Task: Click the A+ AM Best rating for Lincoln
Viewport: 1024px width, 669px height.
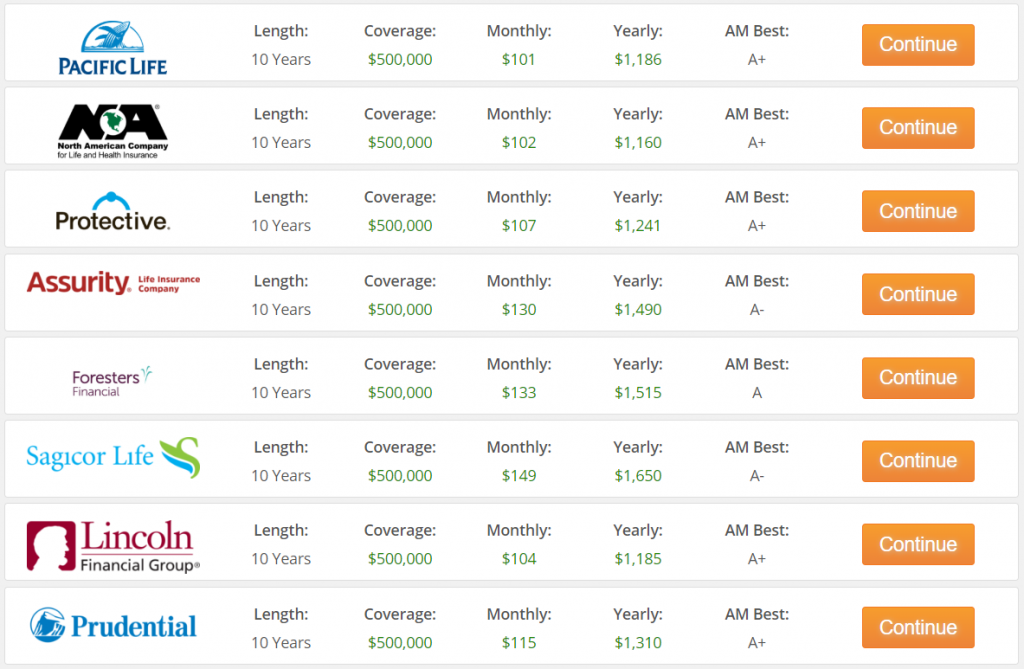Action: [x=757, y=559]
